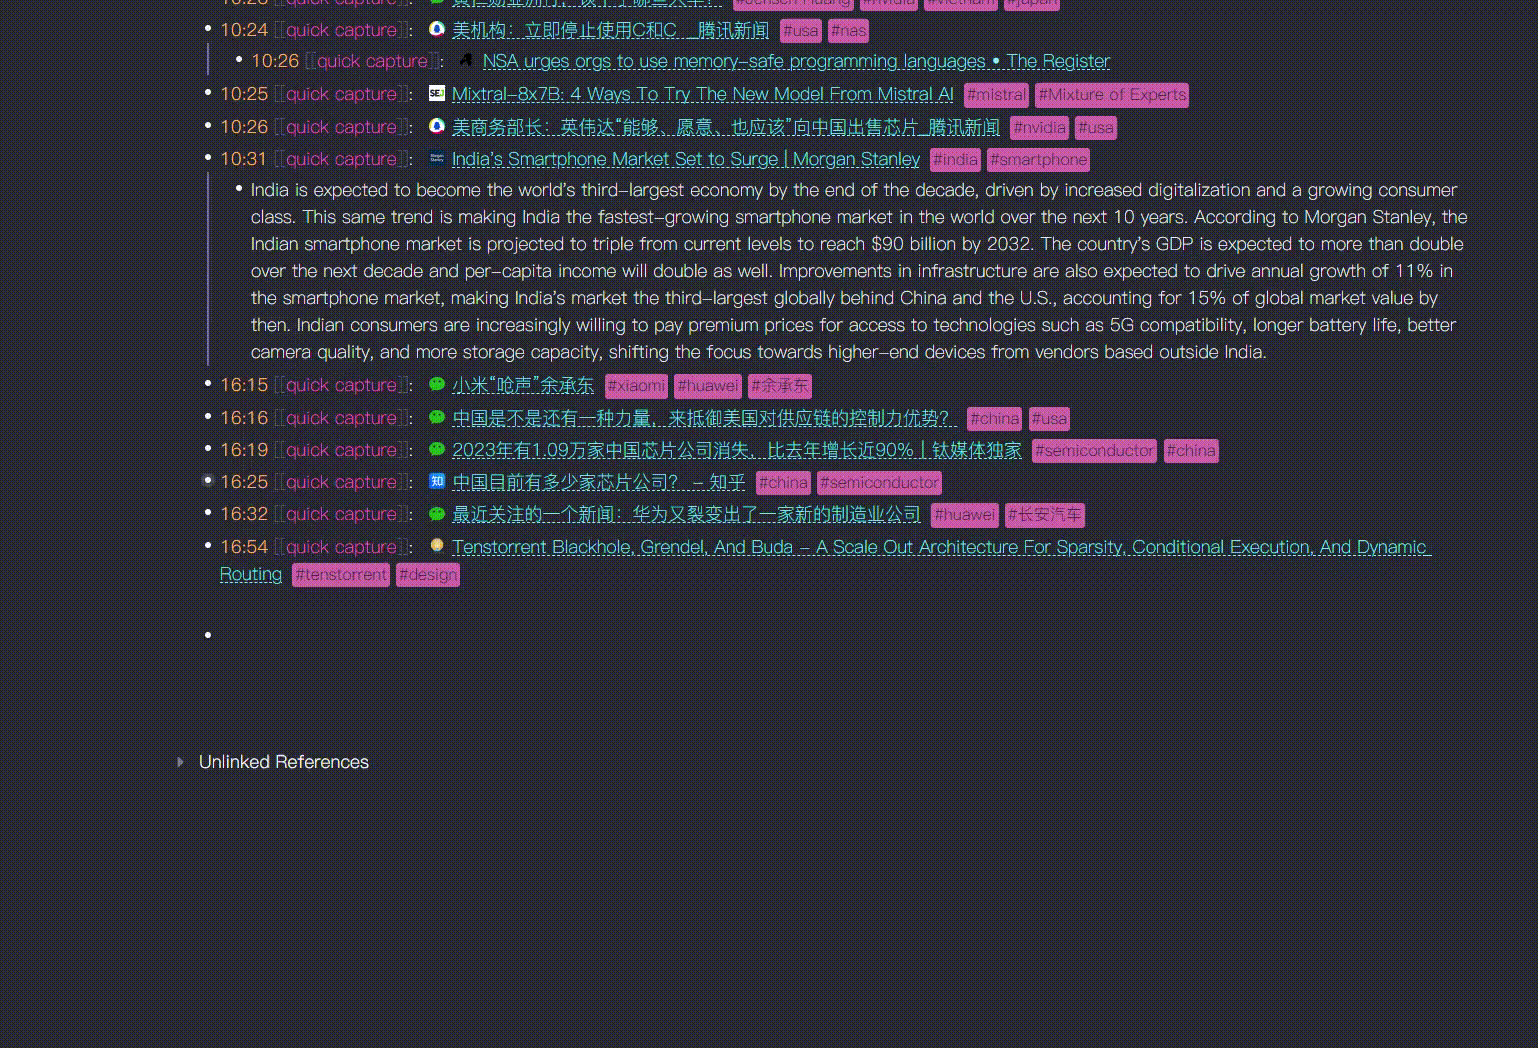Select the #余承东 tag
Viewport: 1538px width, 1048px height.
(780, 386)
